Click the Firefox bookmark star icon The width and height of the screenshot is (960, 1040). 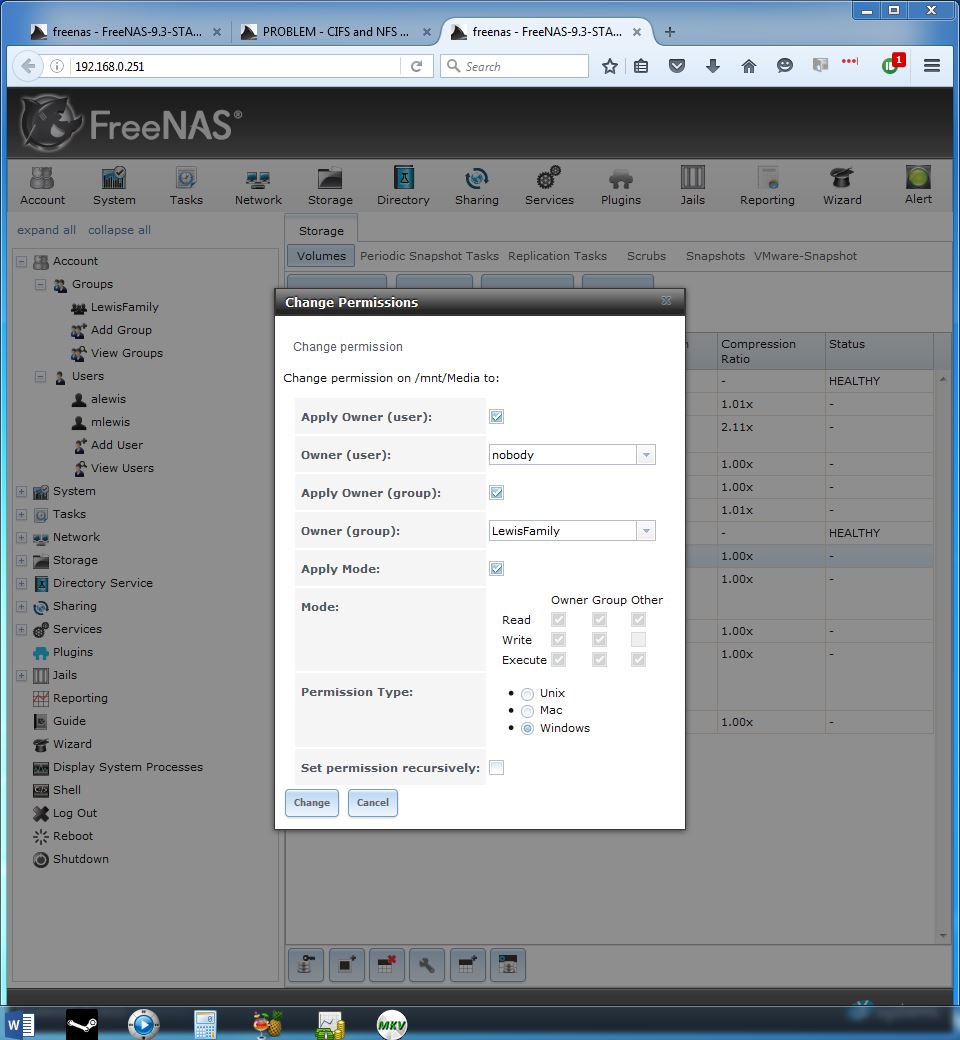610,66
